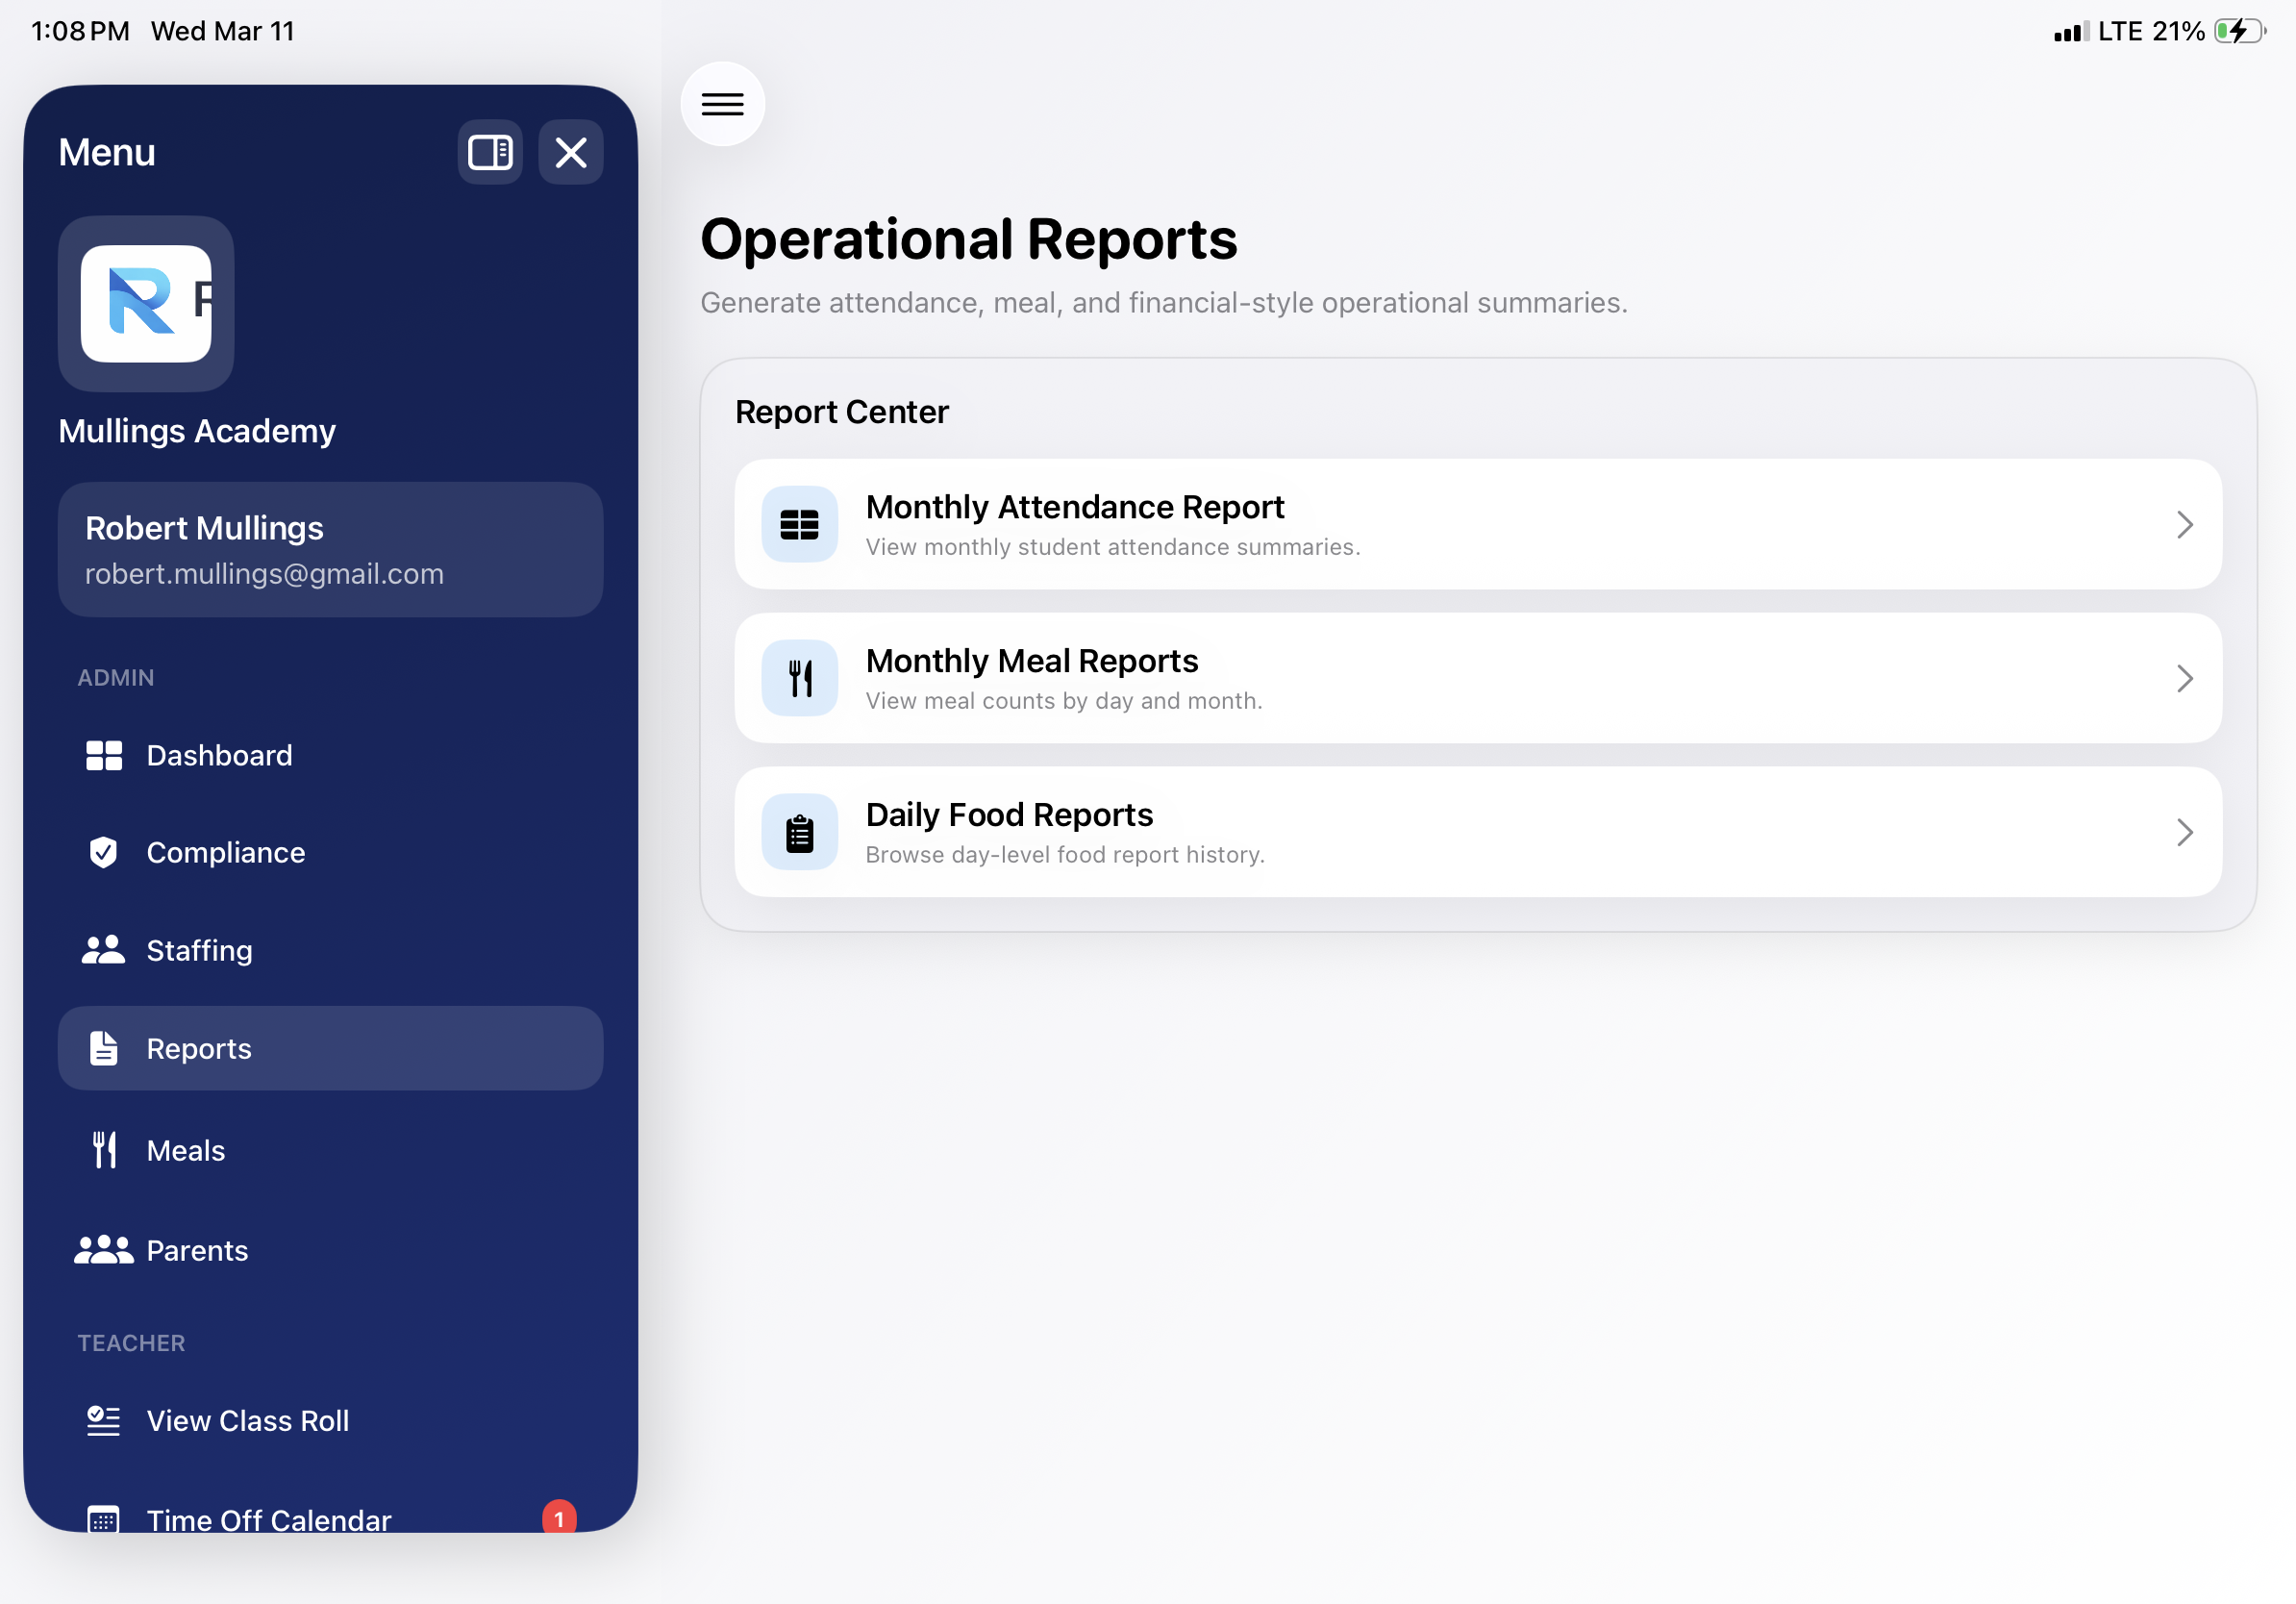Go to Meals menu item

tap(330, 1151)
